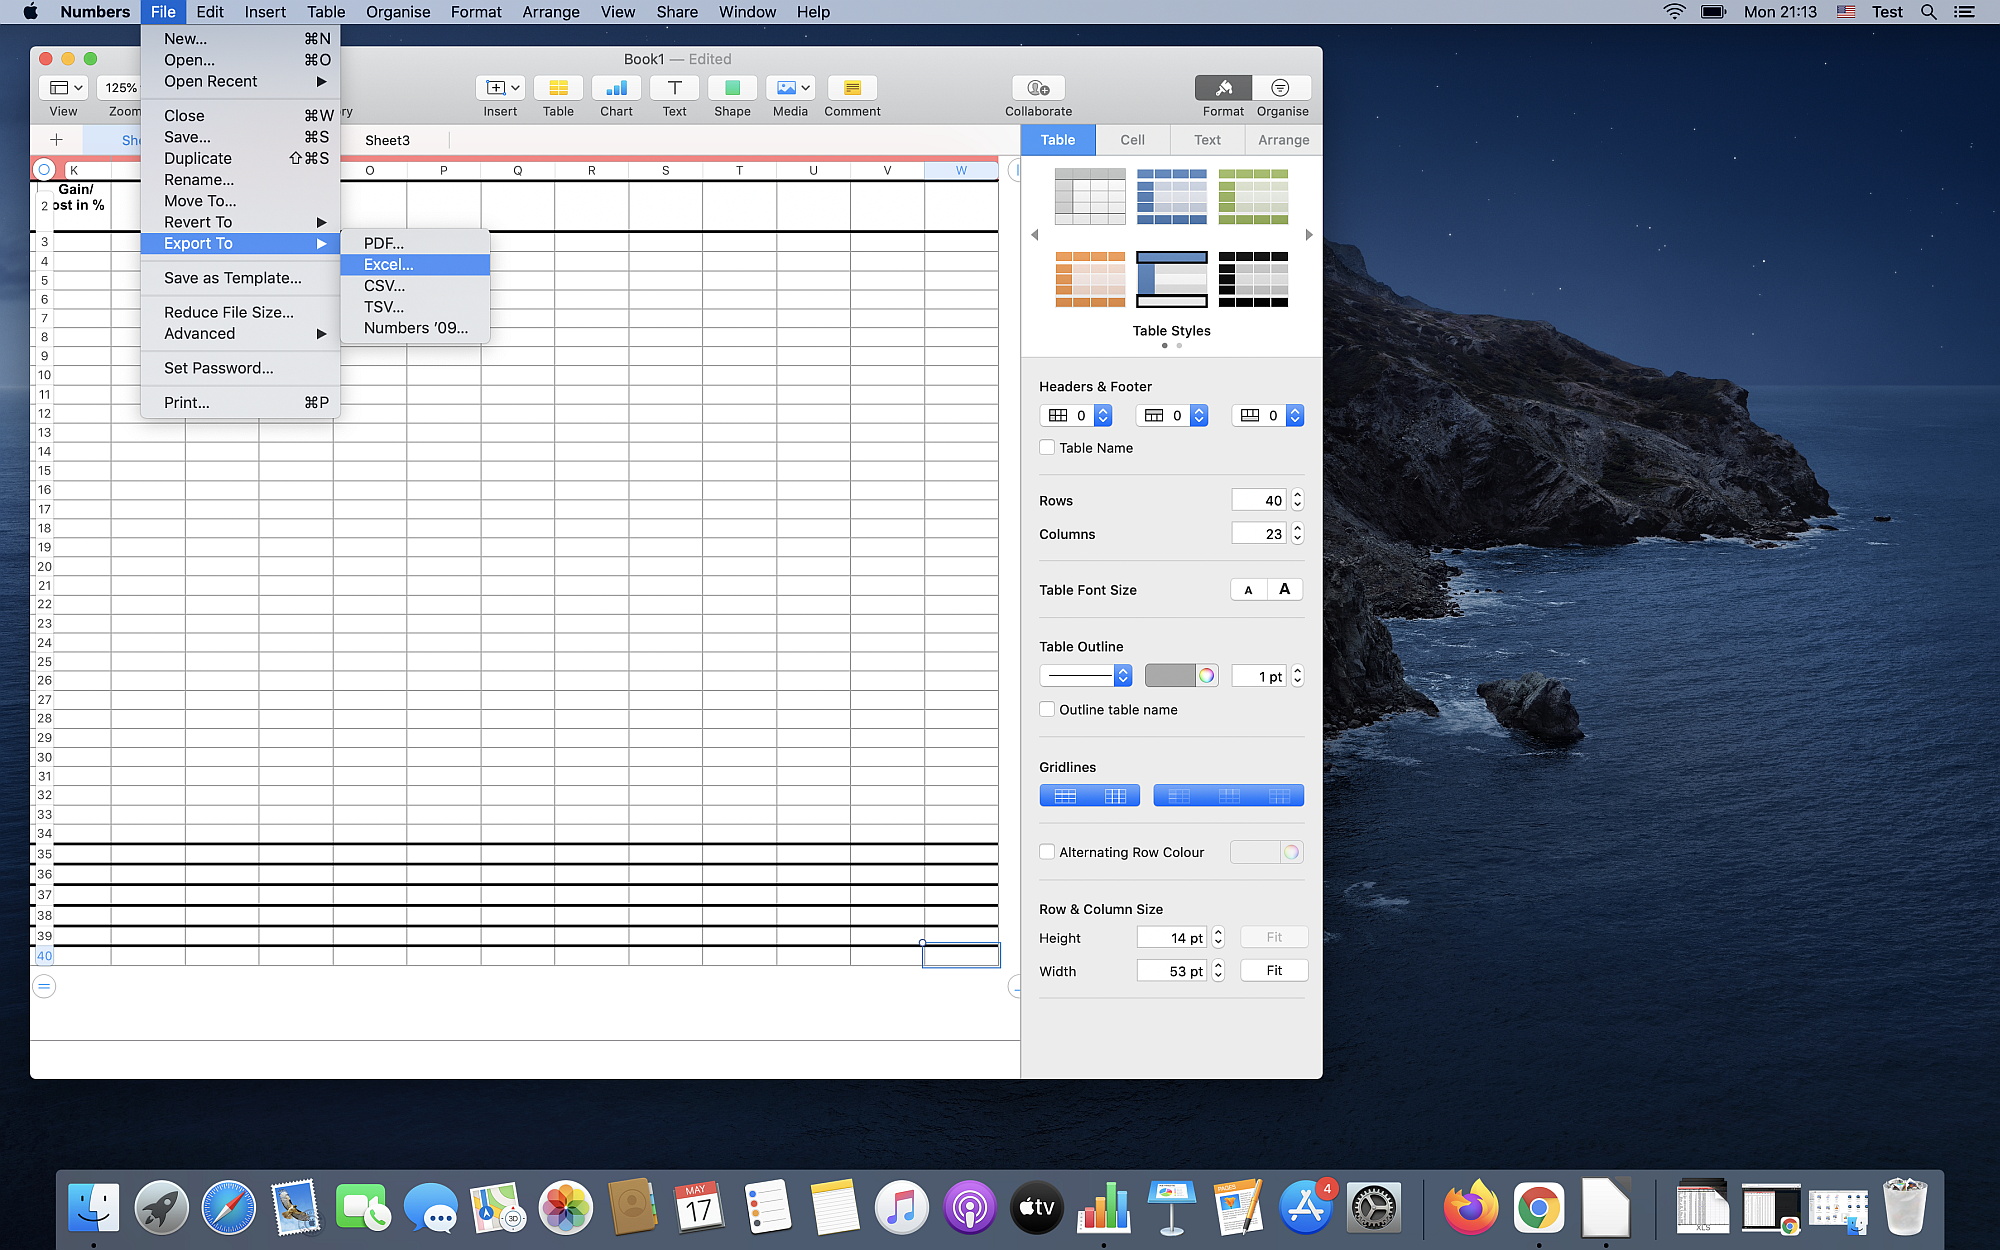Click the Width Fit button
The width and height of the screenshot is (2000, 1250).
[x=1273, y=971]
